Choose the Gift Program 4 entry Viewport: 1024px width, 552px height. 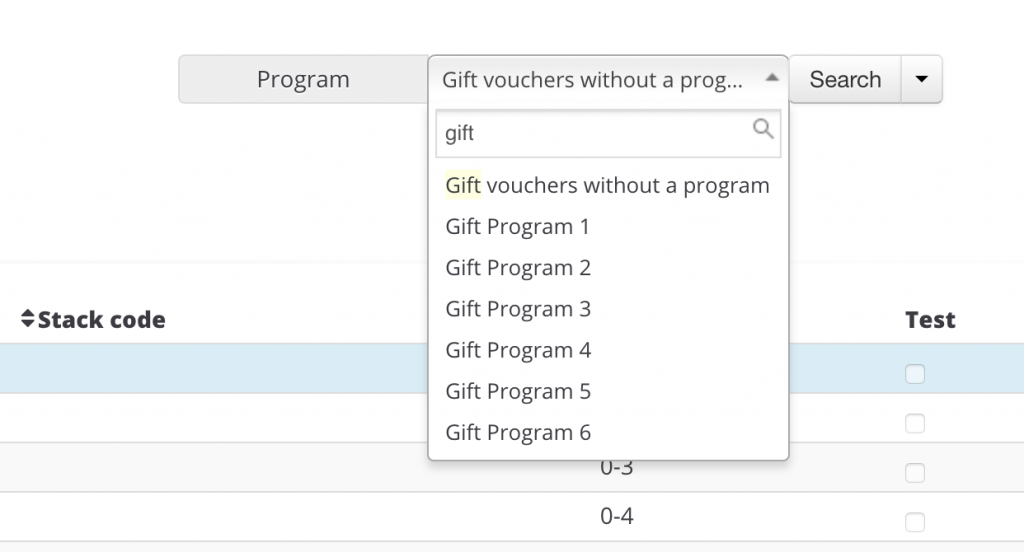tap(518, 350)
